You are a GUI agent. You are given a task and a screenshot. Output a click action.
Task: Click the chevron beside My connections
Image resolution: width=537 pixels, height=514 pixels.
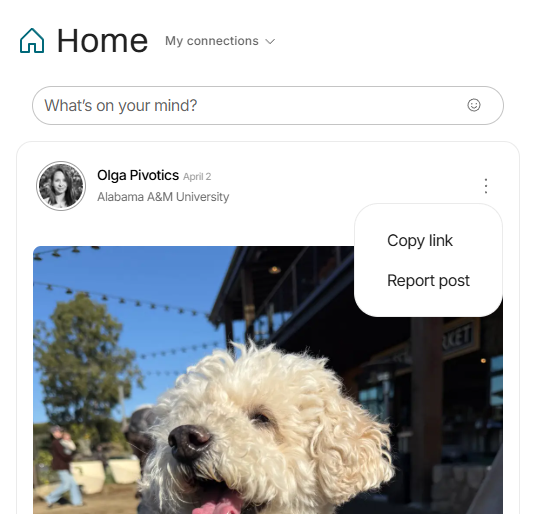pos(270,41)
